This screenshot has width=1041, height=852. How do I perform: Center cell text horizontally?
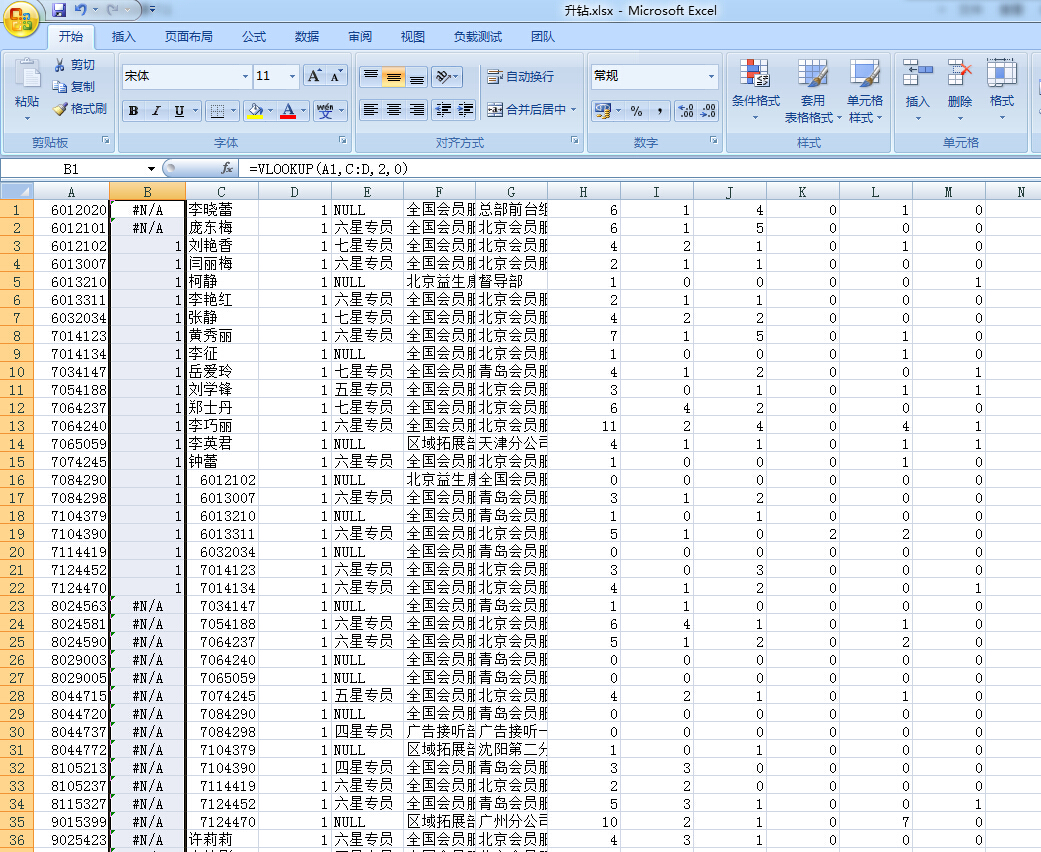[x=394, y=110]
